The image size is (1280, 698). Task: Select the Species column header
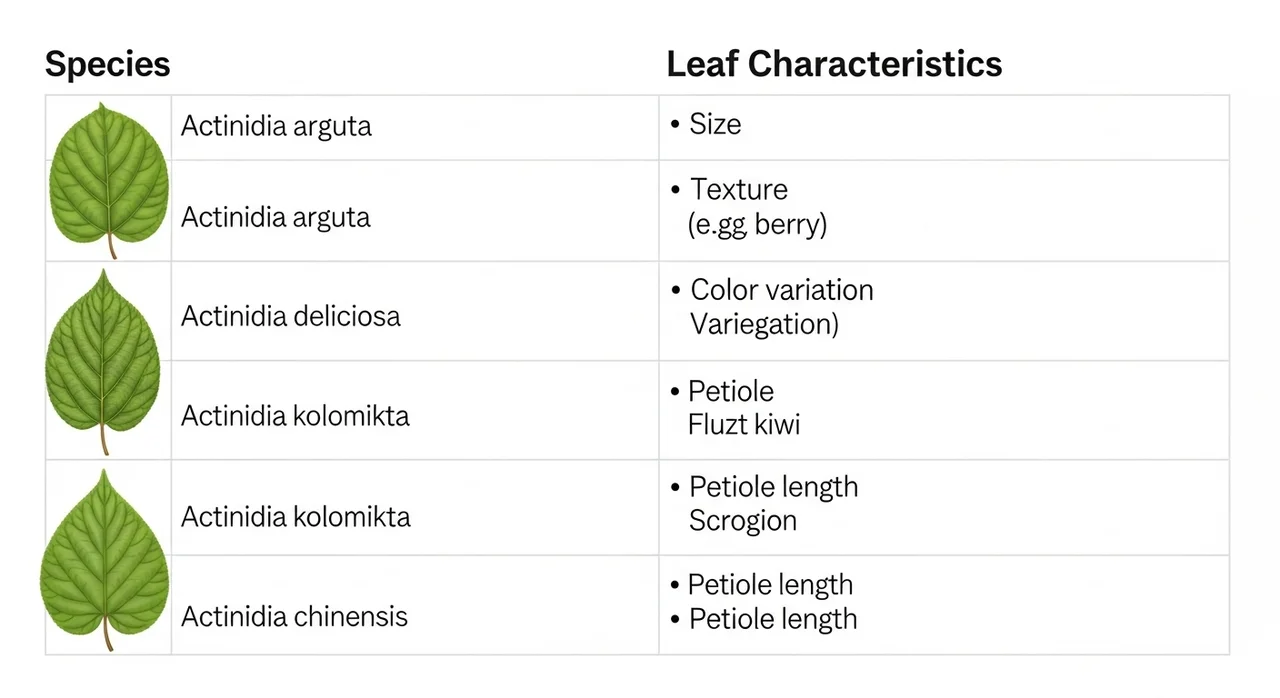pos(108,64)
